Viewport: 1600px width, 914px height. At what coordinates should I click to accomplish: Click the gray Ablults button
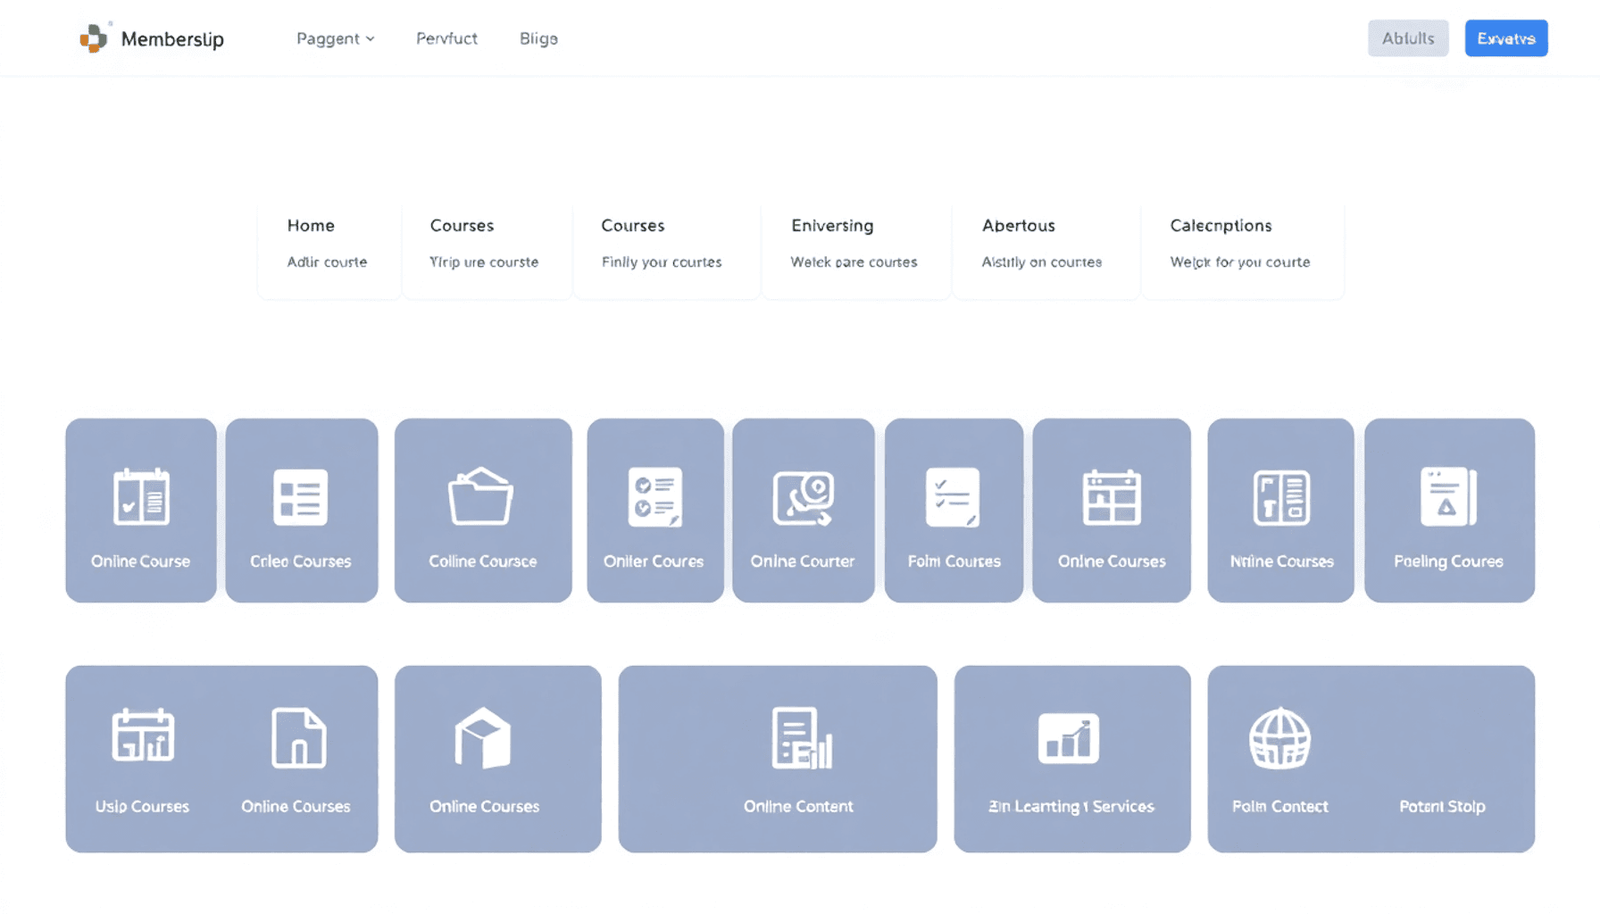[1407, 38]
